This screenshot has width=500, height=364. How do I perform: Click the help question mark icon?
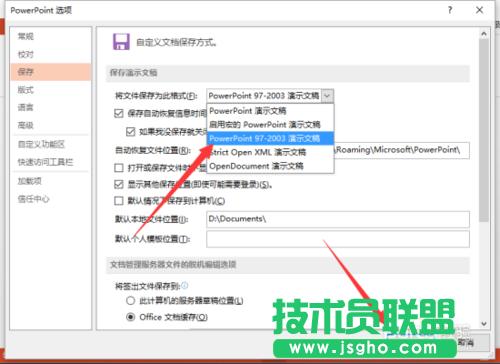(x=450, y=10)
